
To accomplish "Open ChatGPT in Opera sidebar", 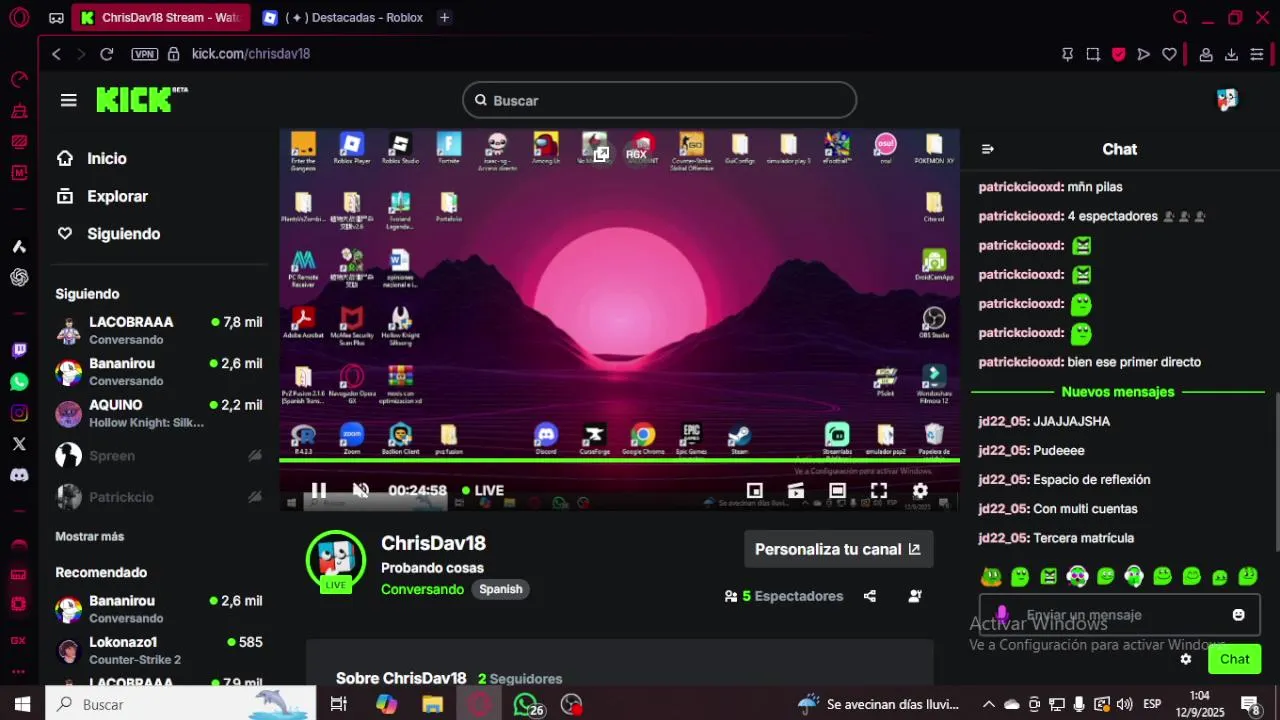I will tap(19, 277).
